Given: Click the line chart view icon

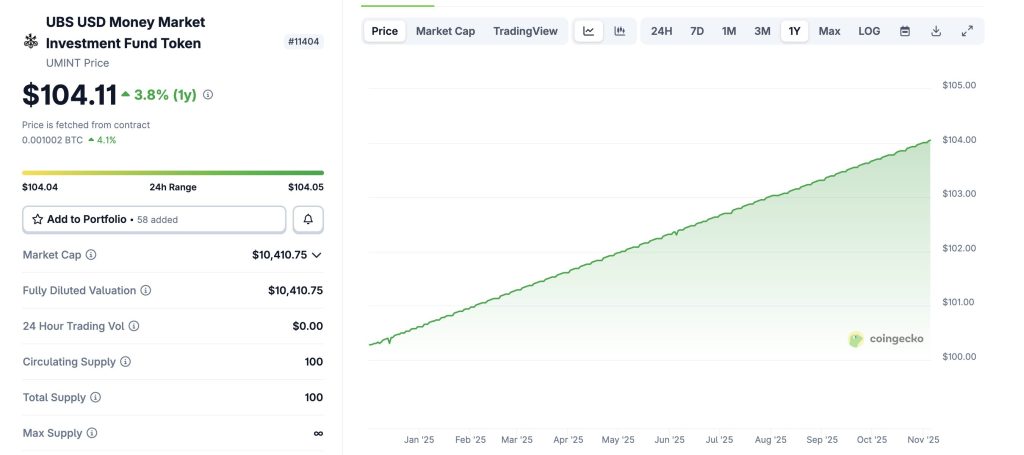Looking at the screenshot, I should [589, 31].
